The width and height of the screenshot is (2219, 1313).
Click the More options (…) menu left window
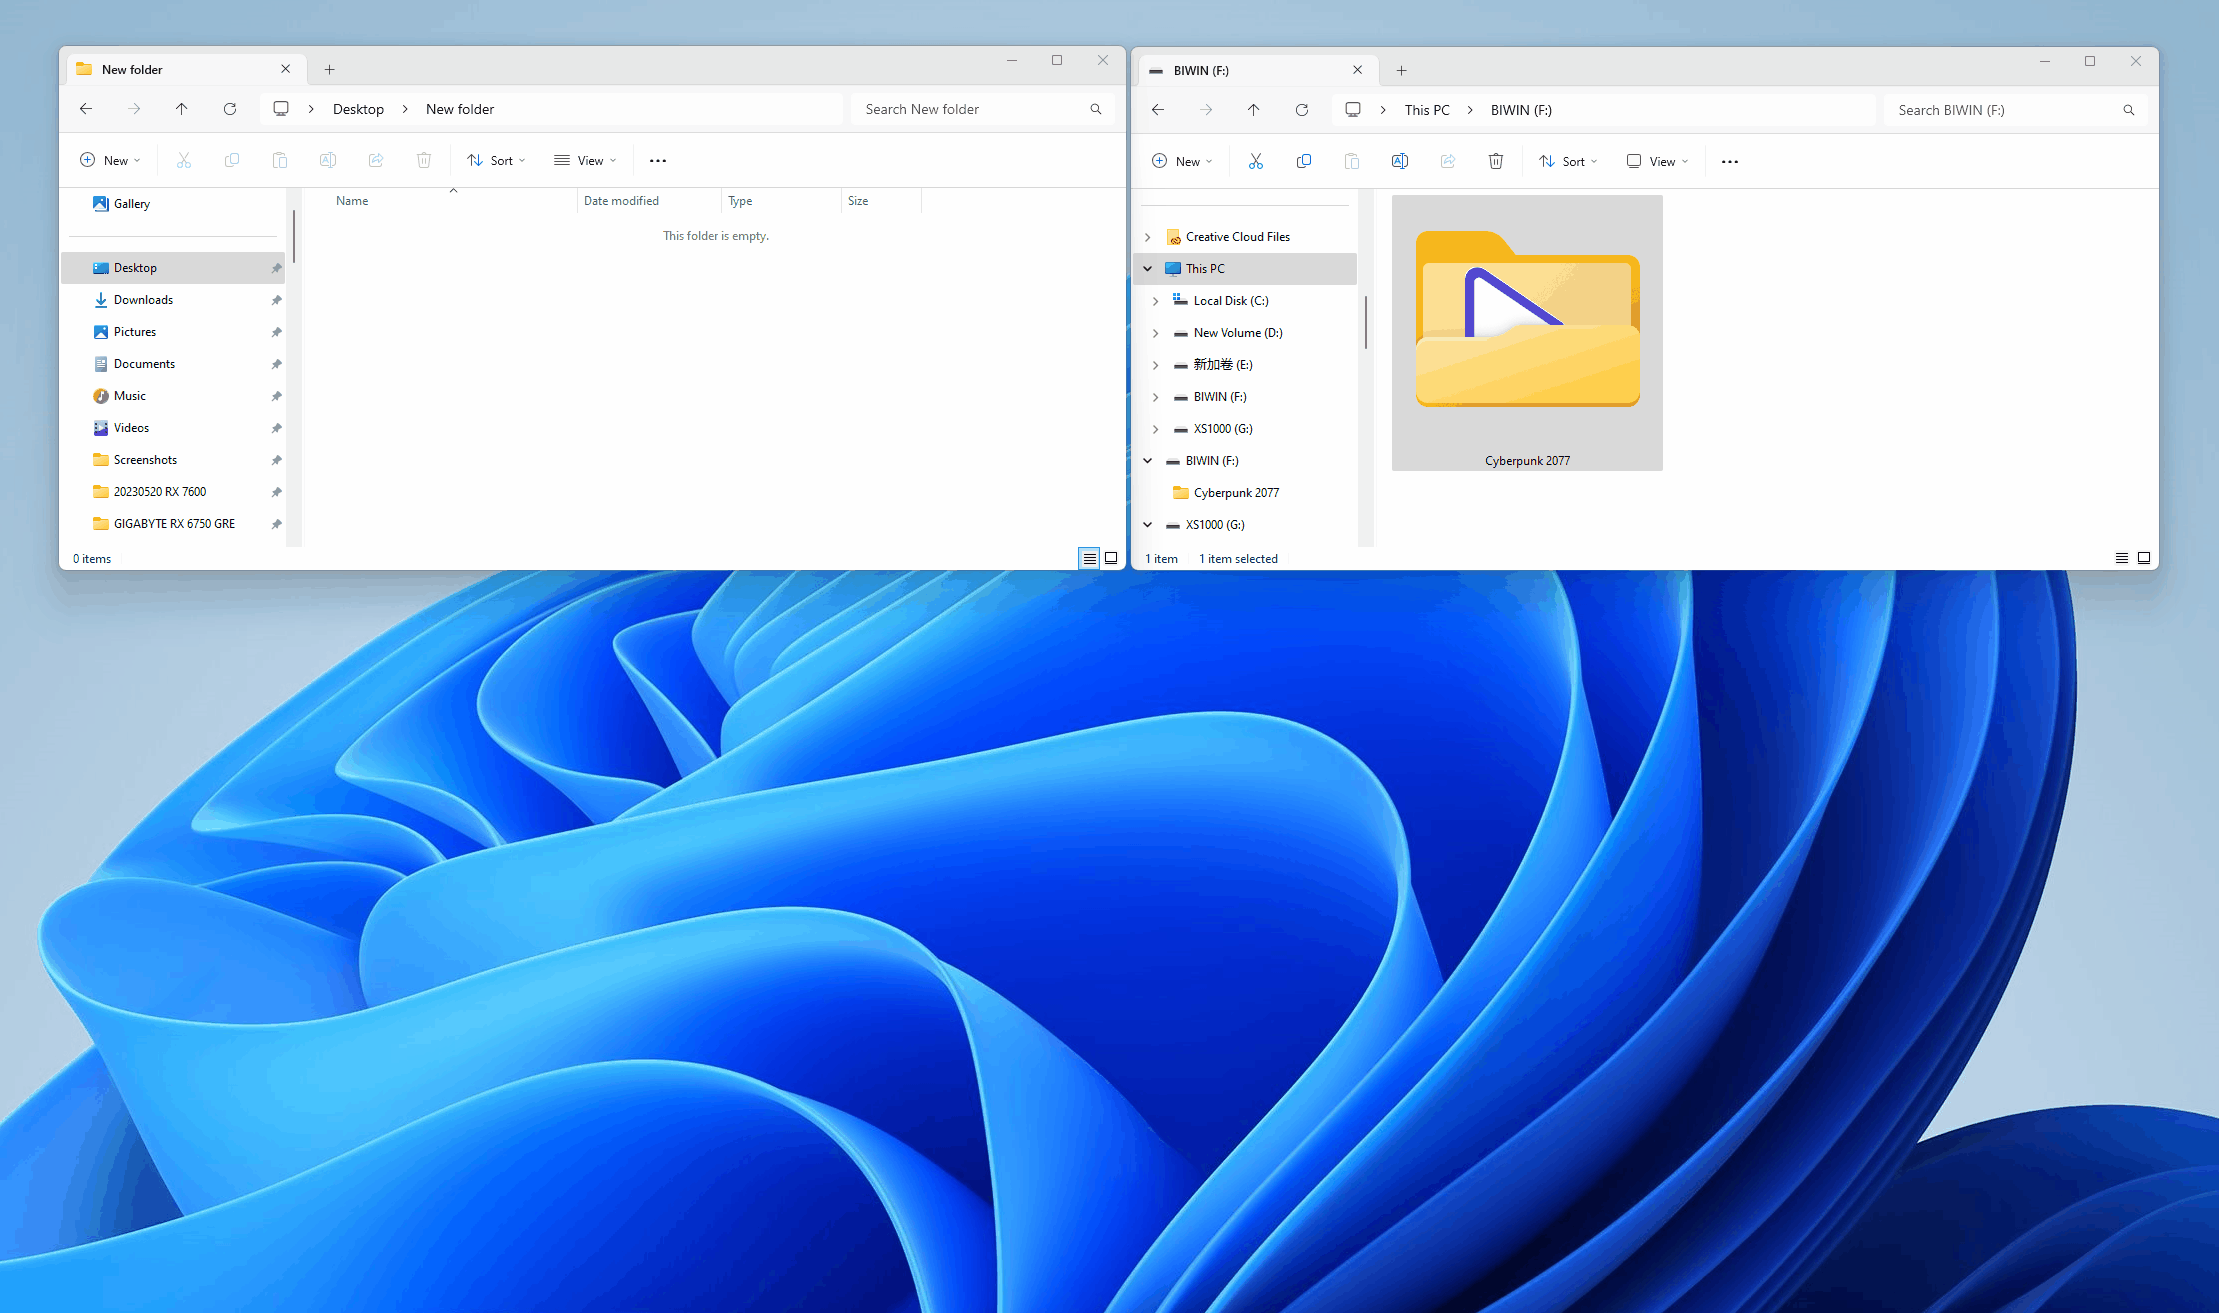658,159
